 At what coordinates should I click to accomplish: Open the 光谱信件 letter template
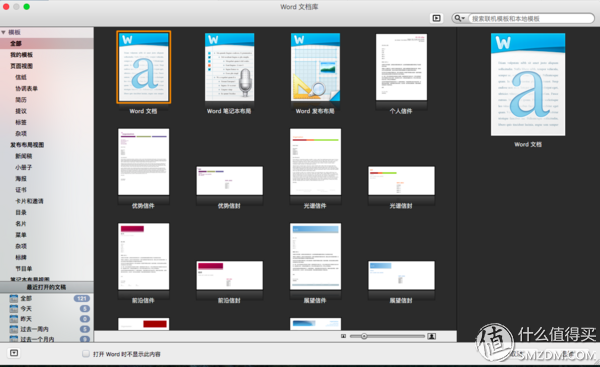[315, 162]
